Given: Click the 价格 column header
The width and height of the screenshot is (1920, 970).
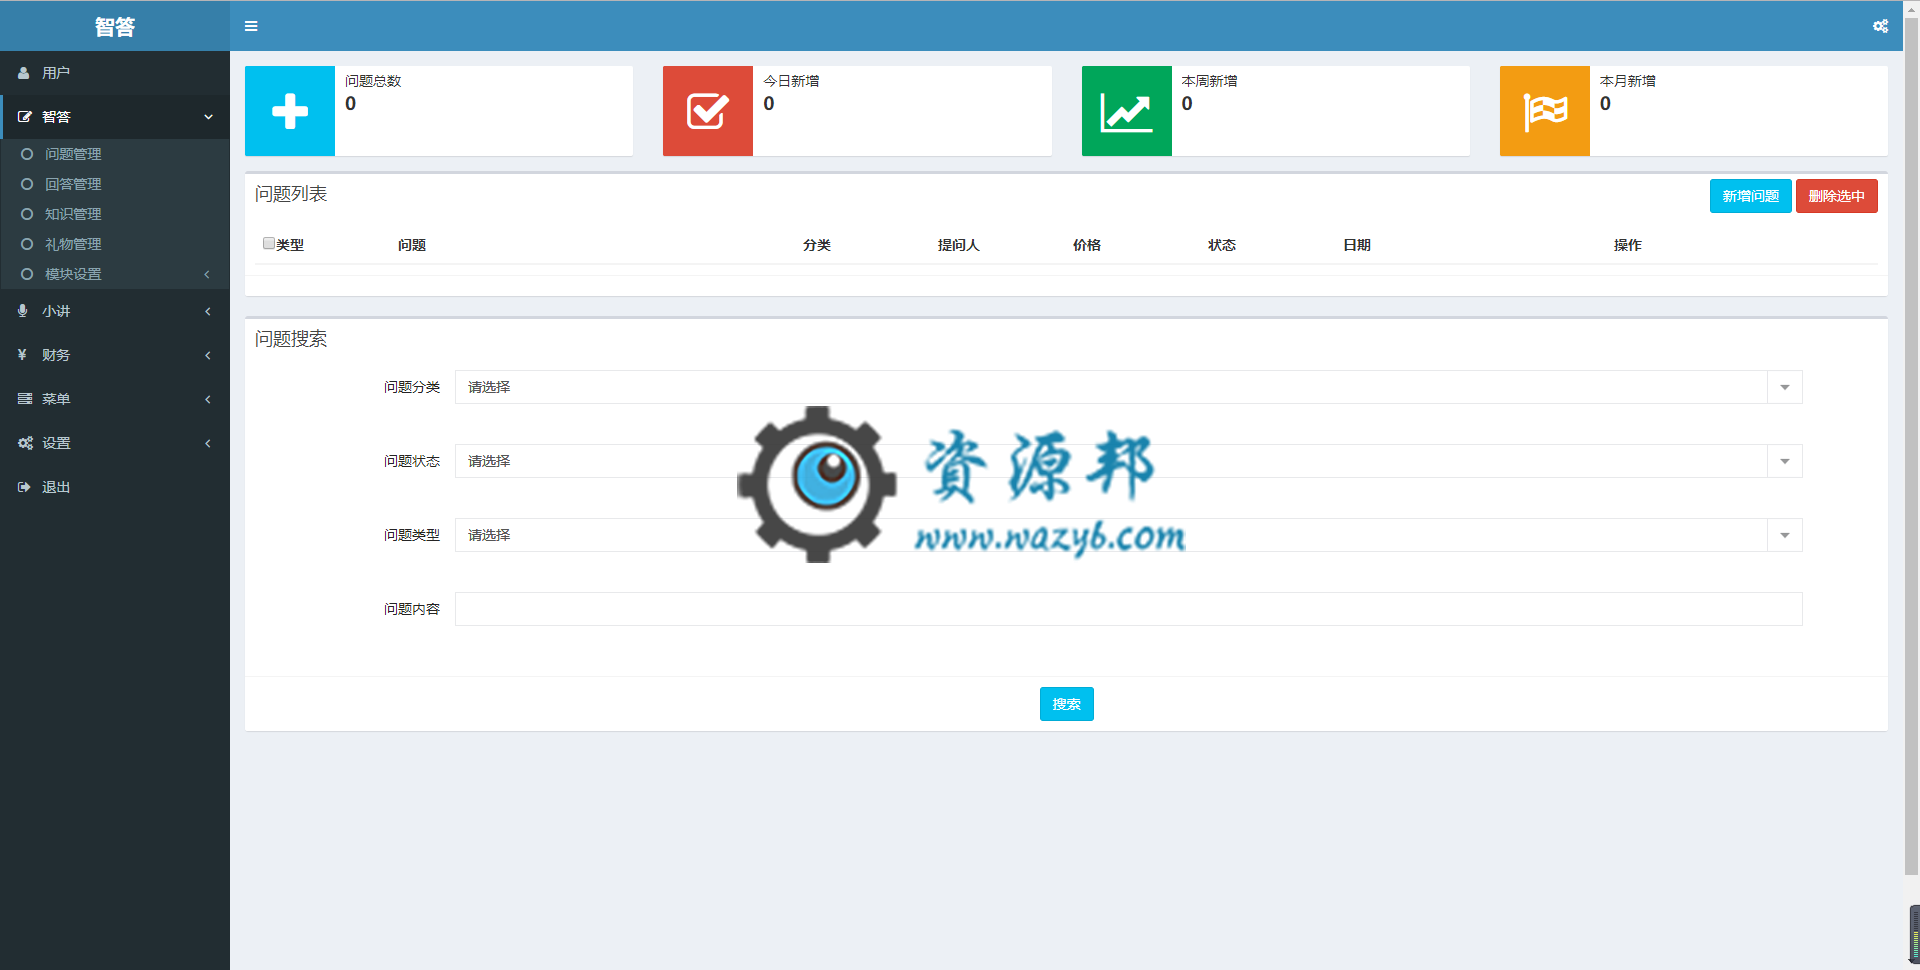Looking at the screenshot, I should 1087,245.
